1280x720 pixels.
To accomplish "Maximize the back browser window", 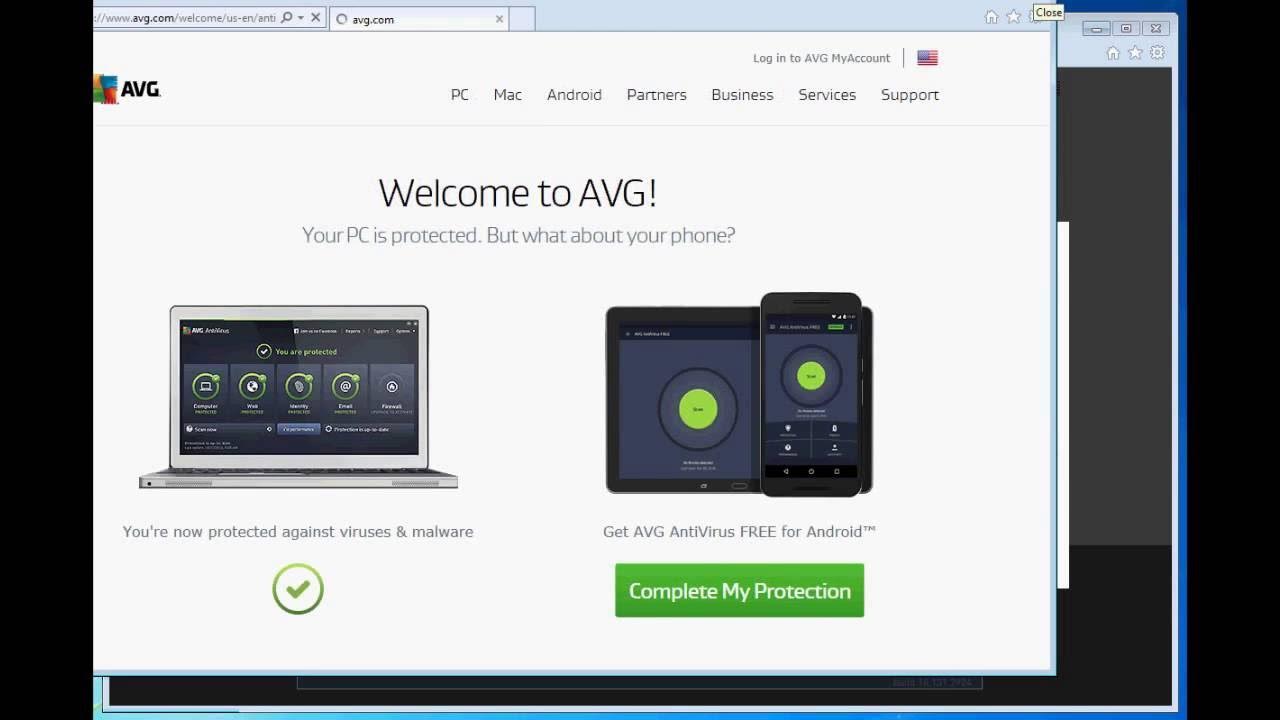I will [x=1126, y=29].
